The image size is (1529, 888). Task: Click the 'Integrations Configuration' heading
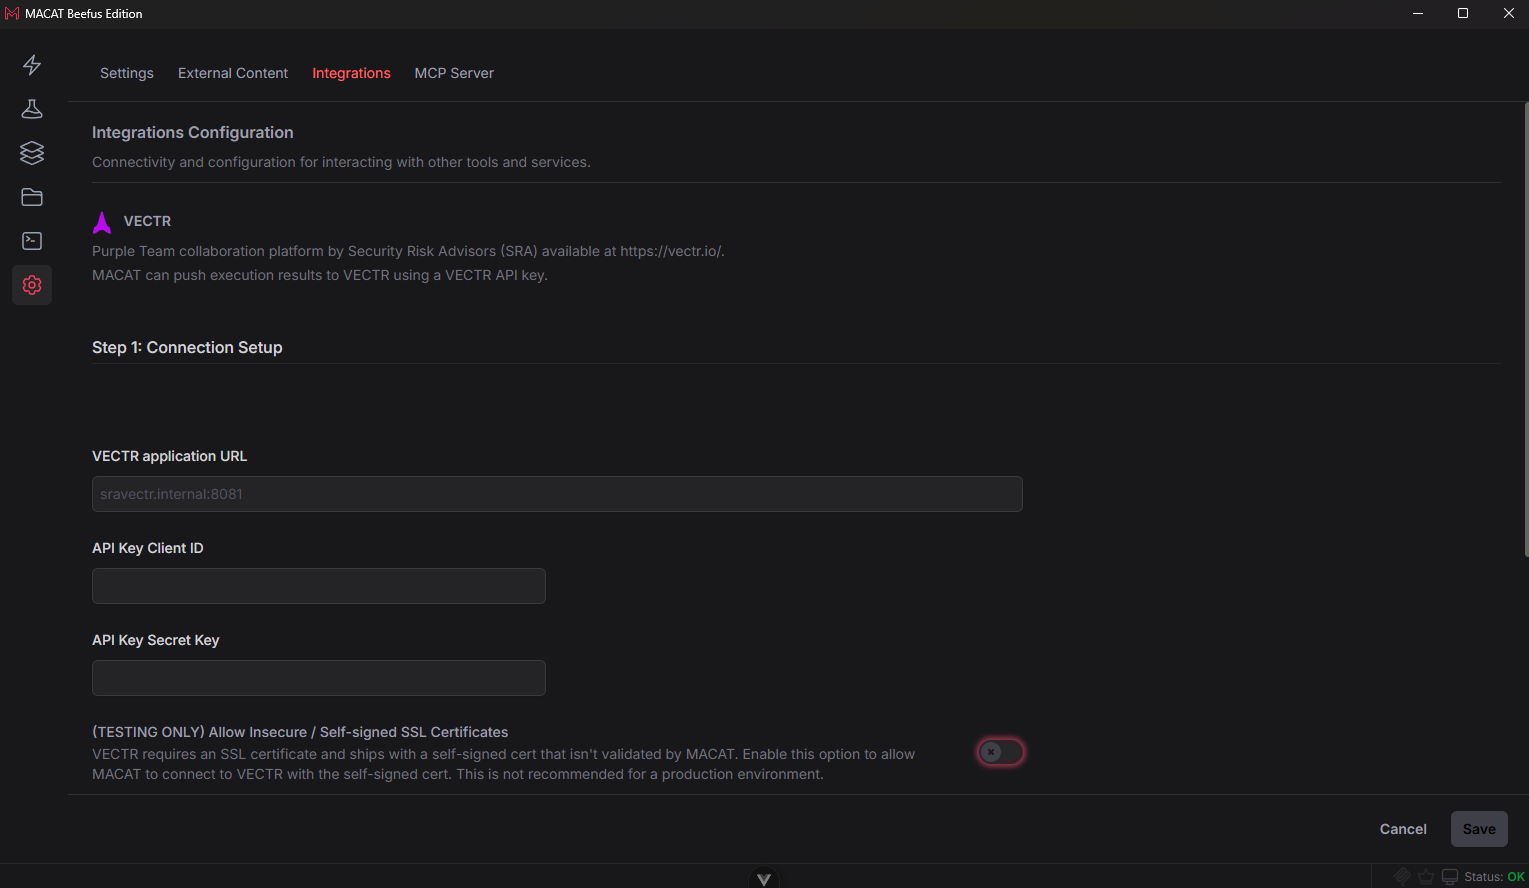point(193,132)
